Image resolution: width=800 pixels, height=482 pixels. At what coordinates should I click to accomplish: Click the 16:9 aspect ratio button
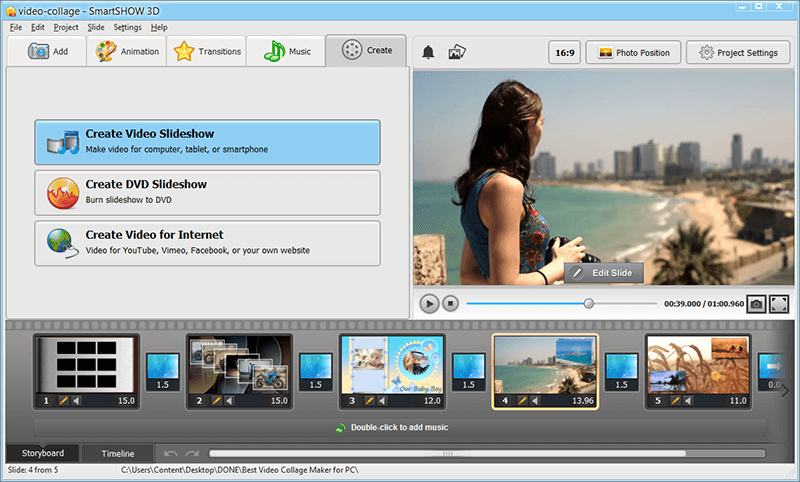pos(565,53)
